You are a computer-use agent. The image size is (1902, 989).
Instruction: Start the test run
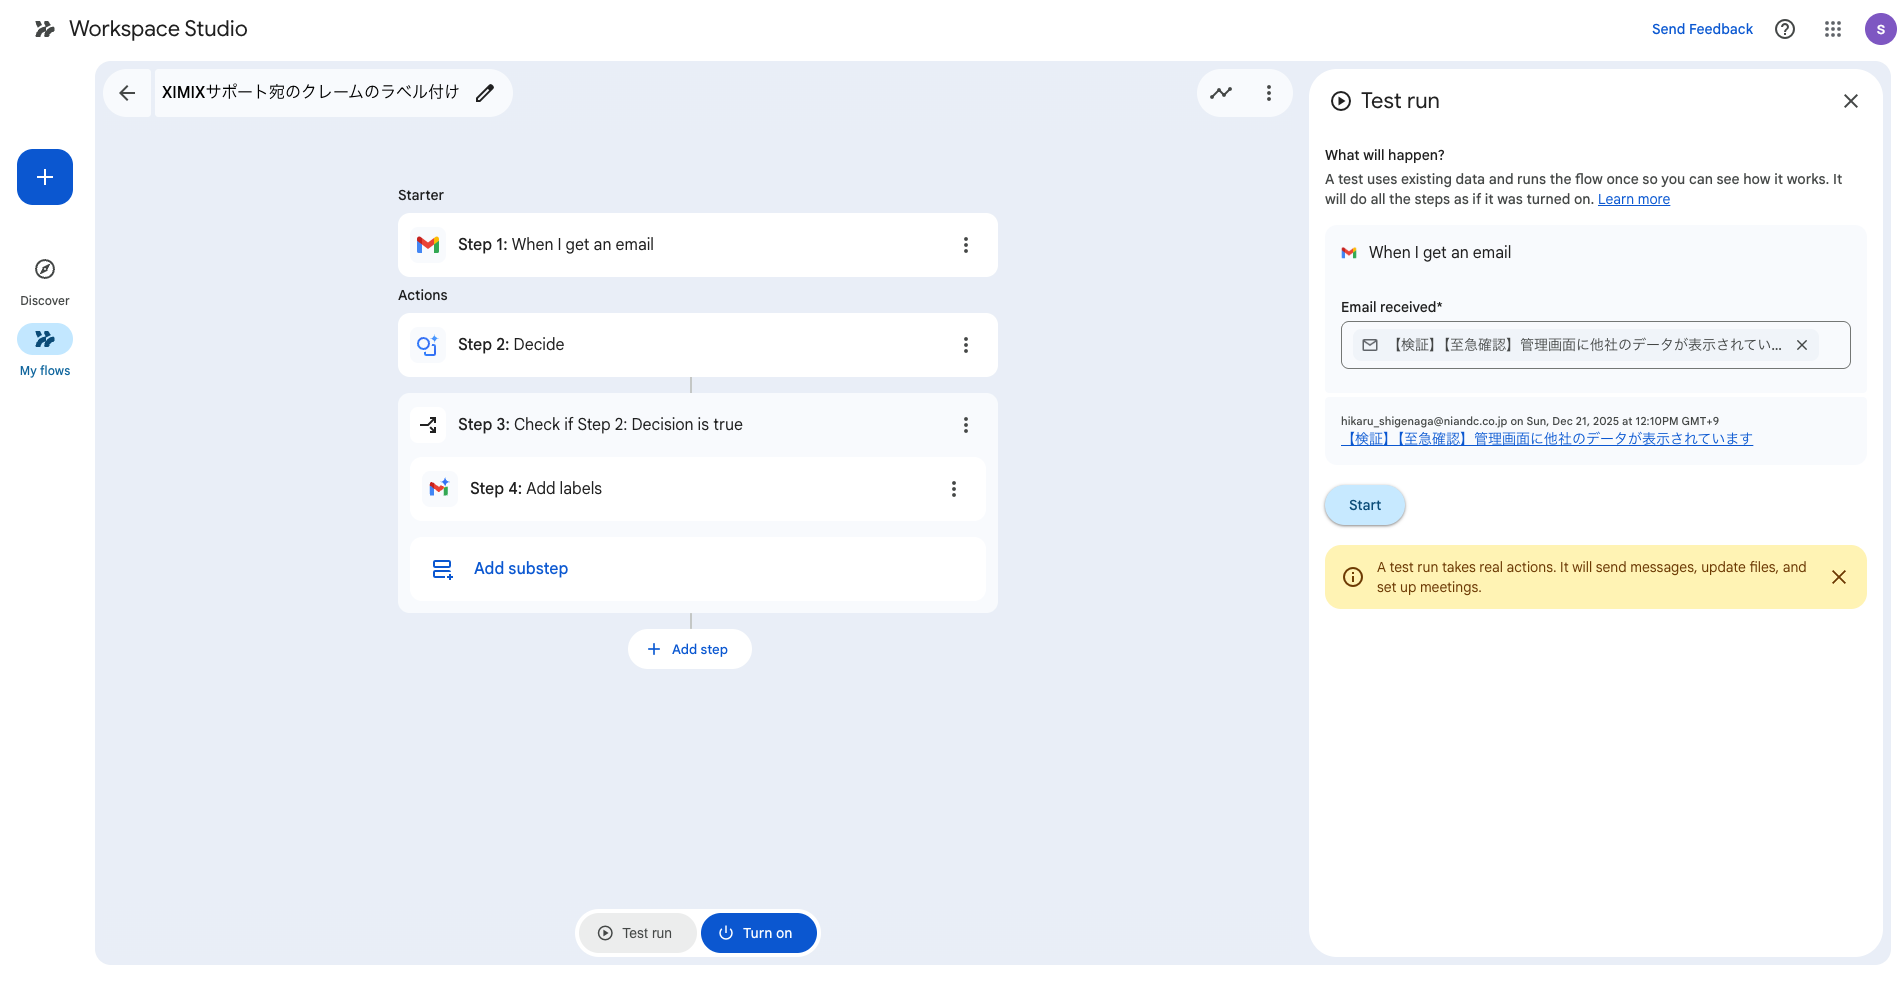[1364, 505]
